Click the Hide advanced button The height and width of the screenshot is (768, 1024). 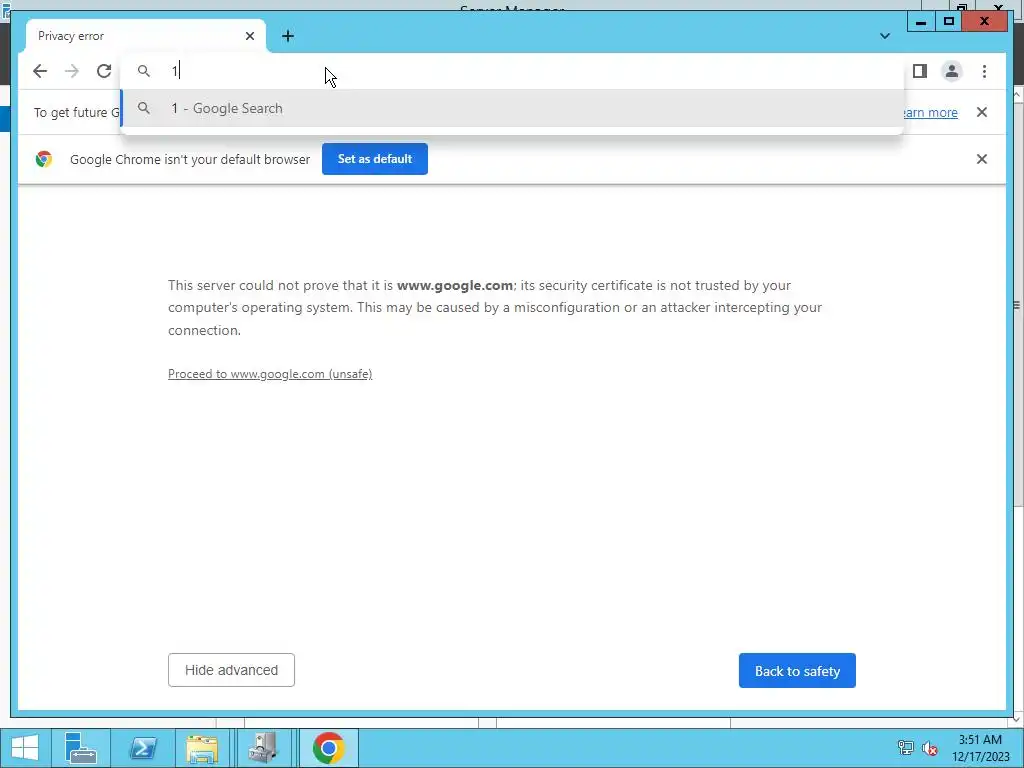coord(231,670)
